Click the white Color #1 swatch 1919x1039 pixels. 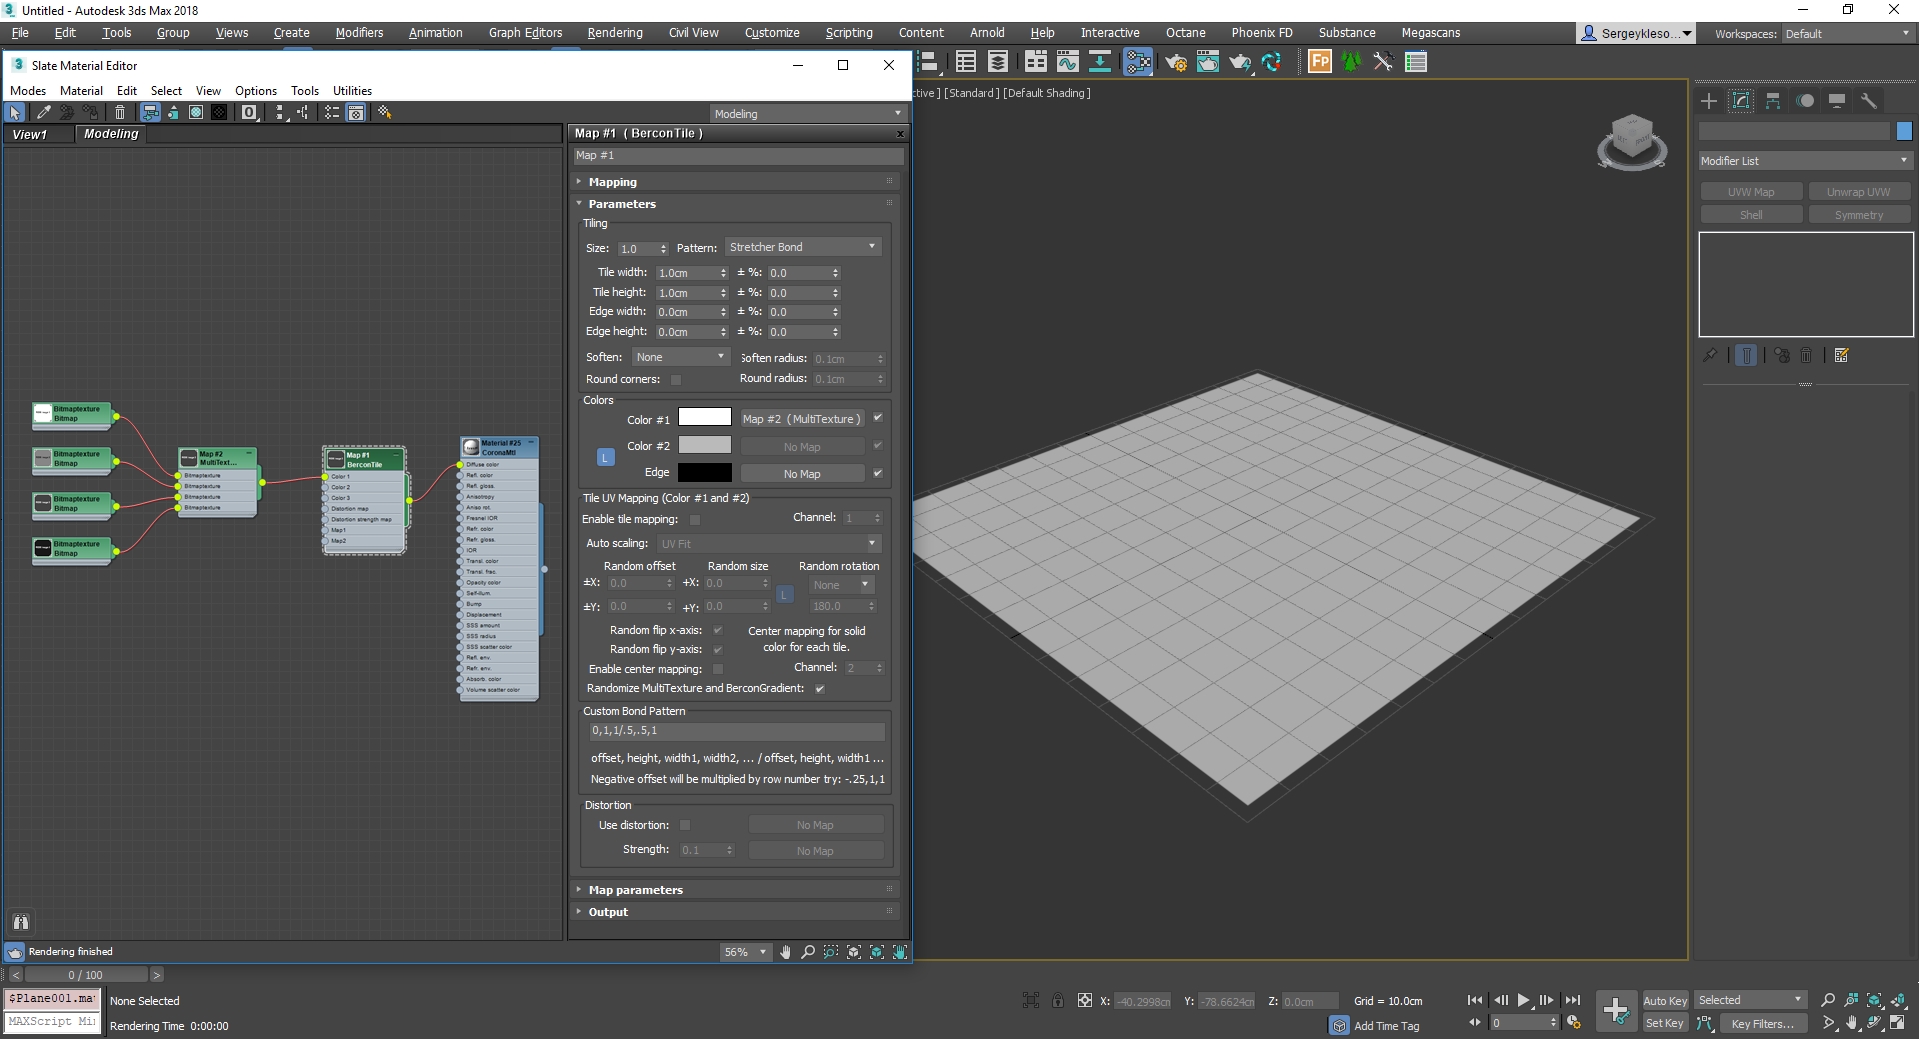(x=705, y=418)
